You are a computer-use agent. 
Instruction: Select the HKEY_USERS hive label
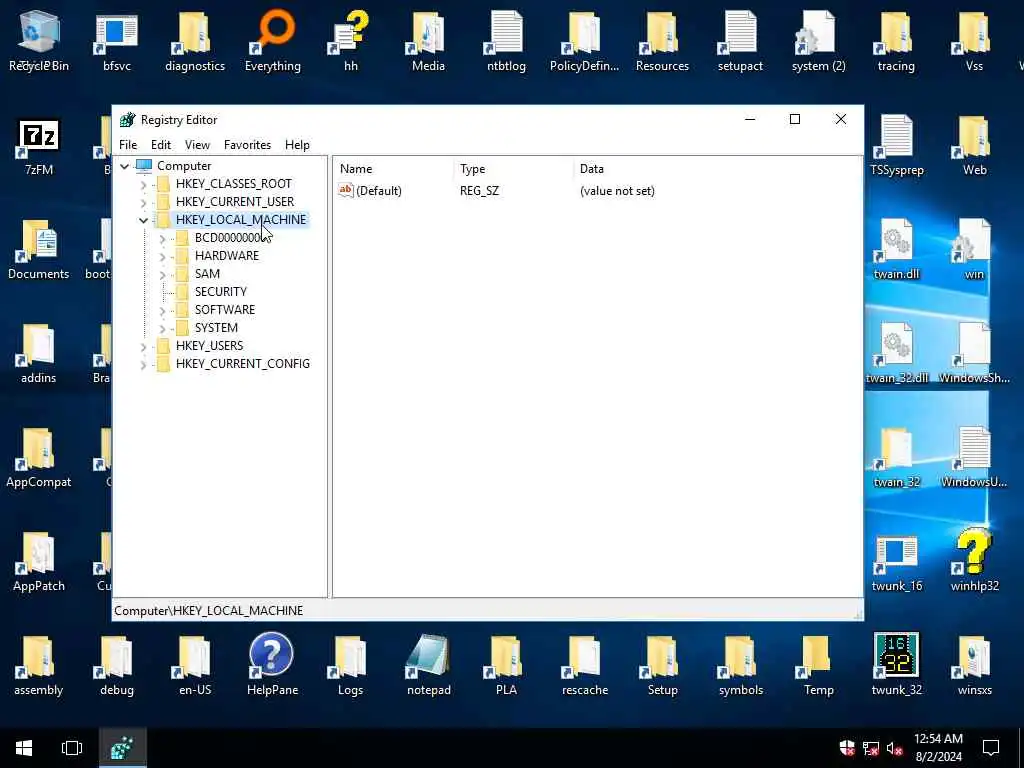[209, 345]
